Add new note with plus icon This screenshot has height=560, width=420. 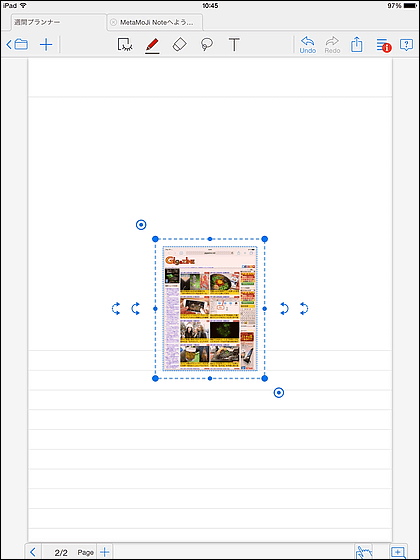click(46, 45)
